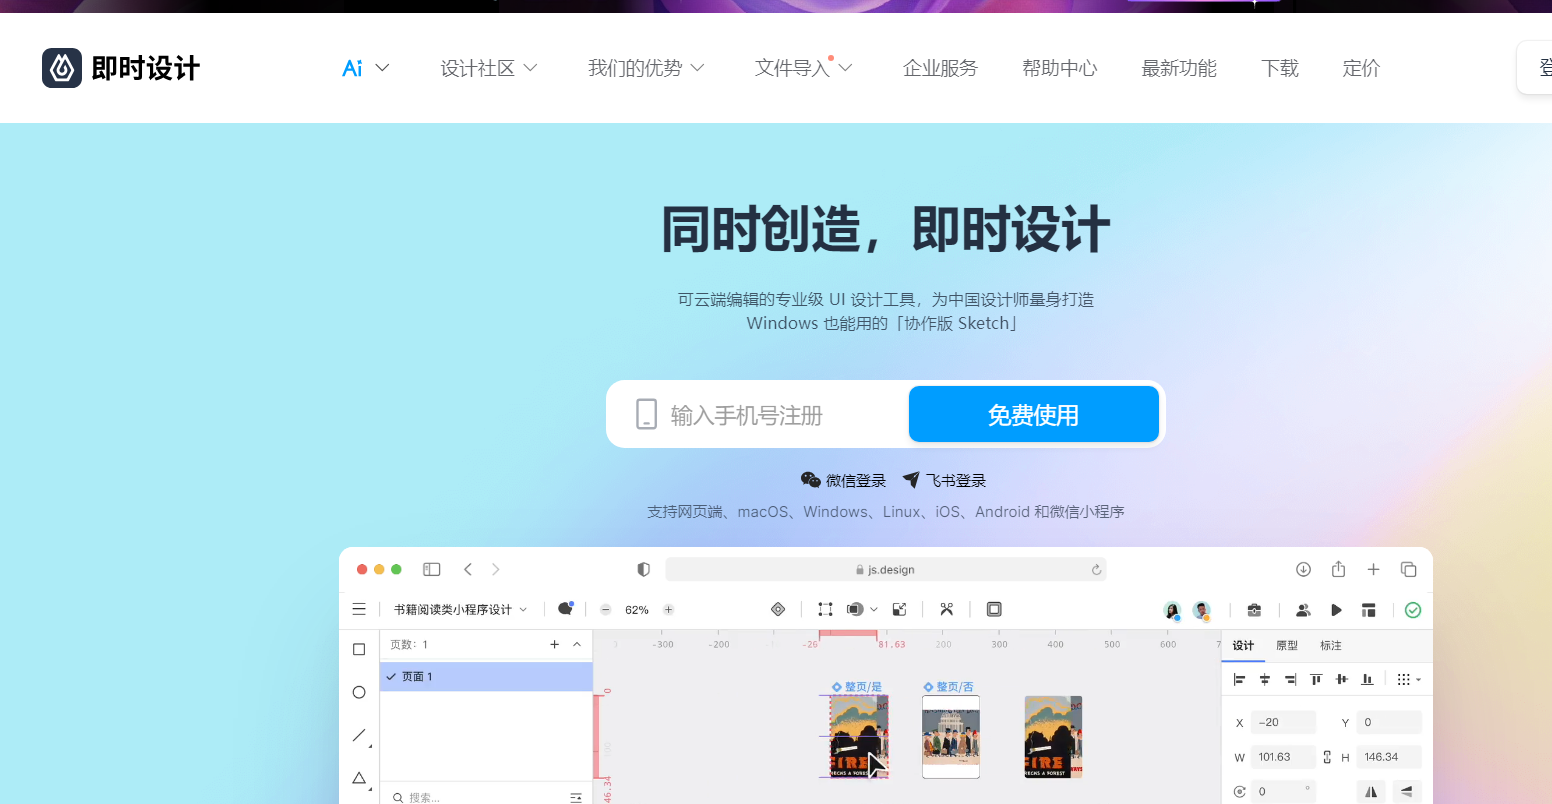
Task: Open the hamburger menu in editor toolbar
Action: pos(359,609)
